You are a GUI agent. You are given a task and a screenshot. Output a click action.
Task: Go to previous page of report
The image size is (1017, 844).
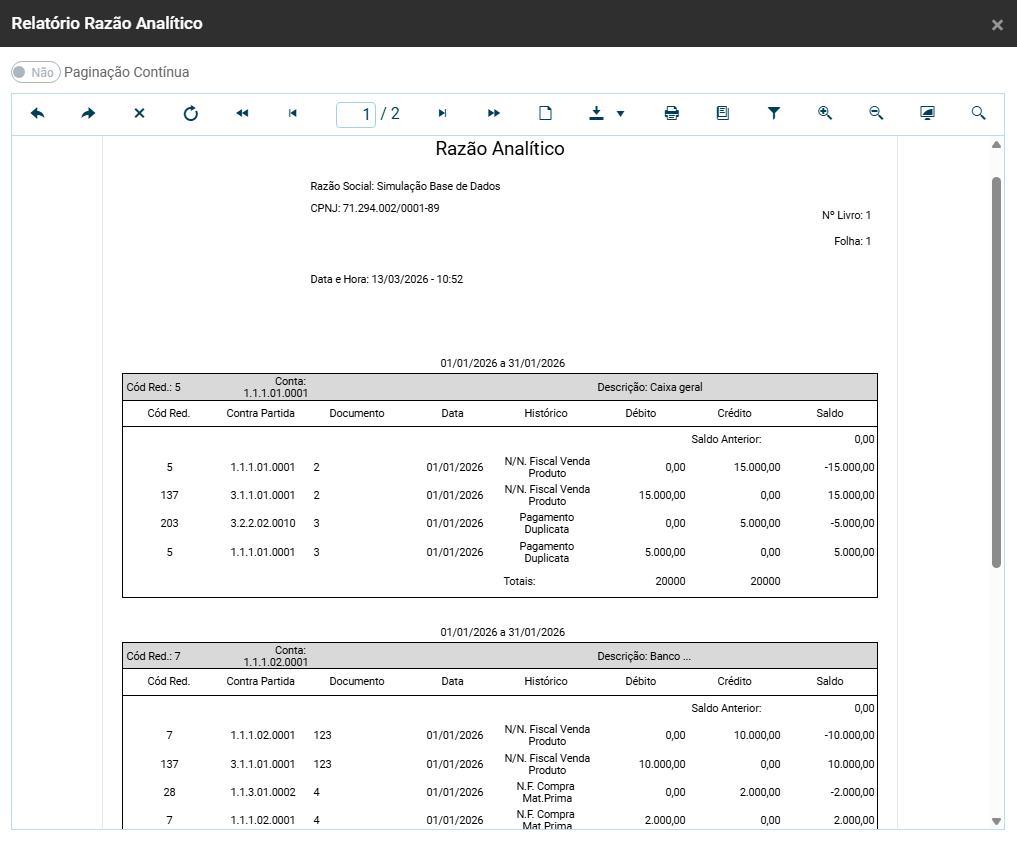click(293, 114)
